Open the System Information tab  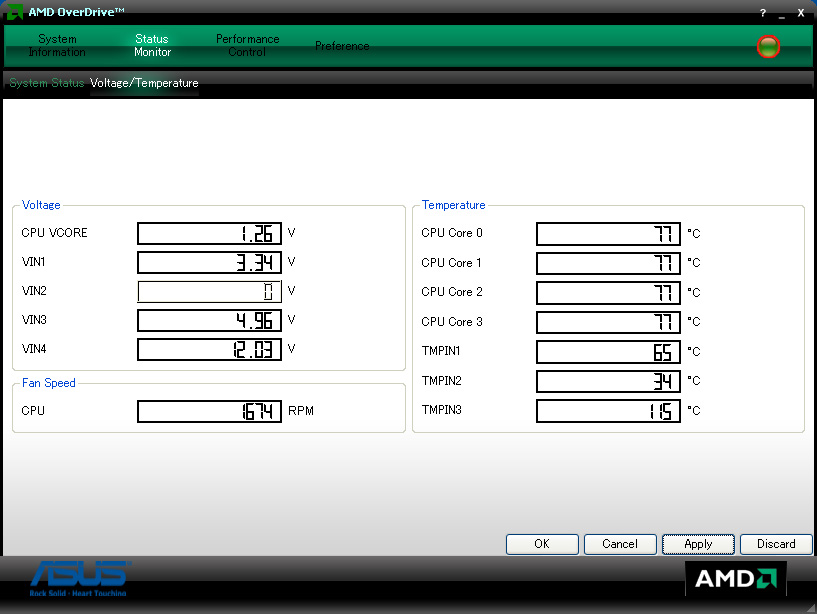click(57, 46)
